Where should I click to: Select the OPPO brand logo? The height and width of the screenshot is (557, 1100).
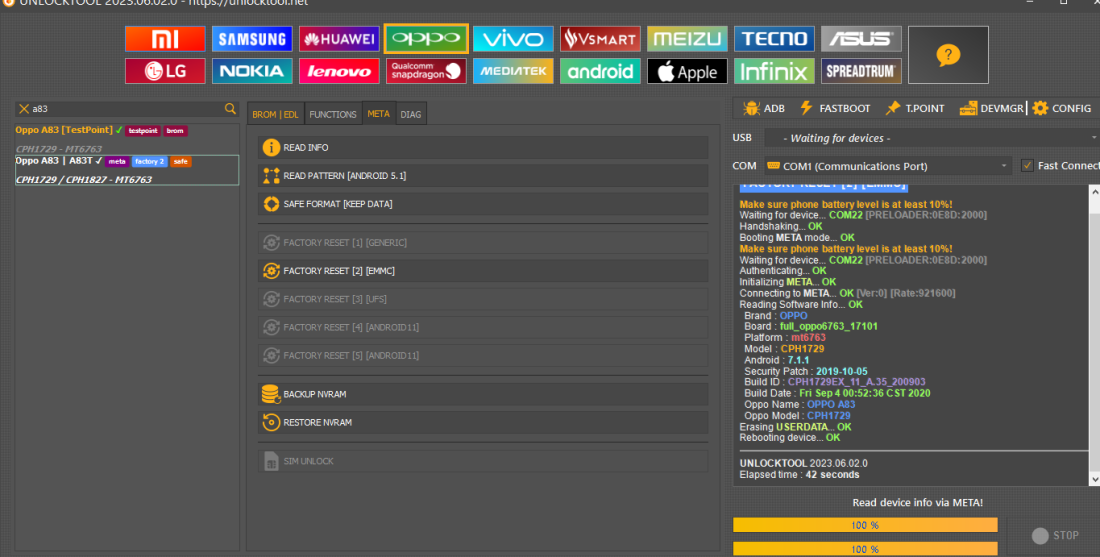pos(426,39)
